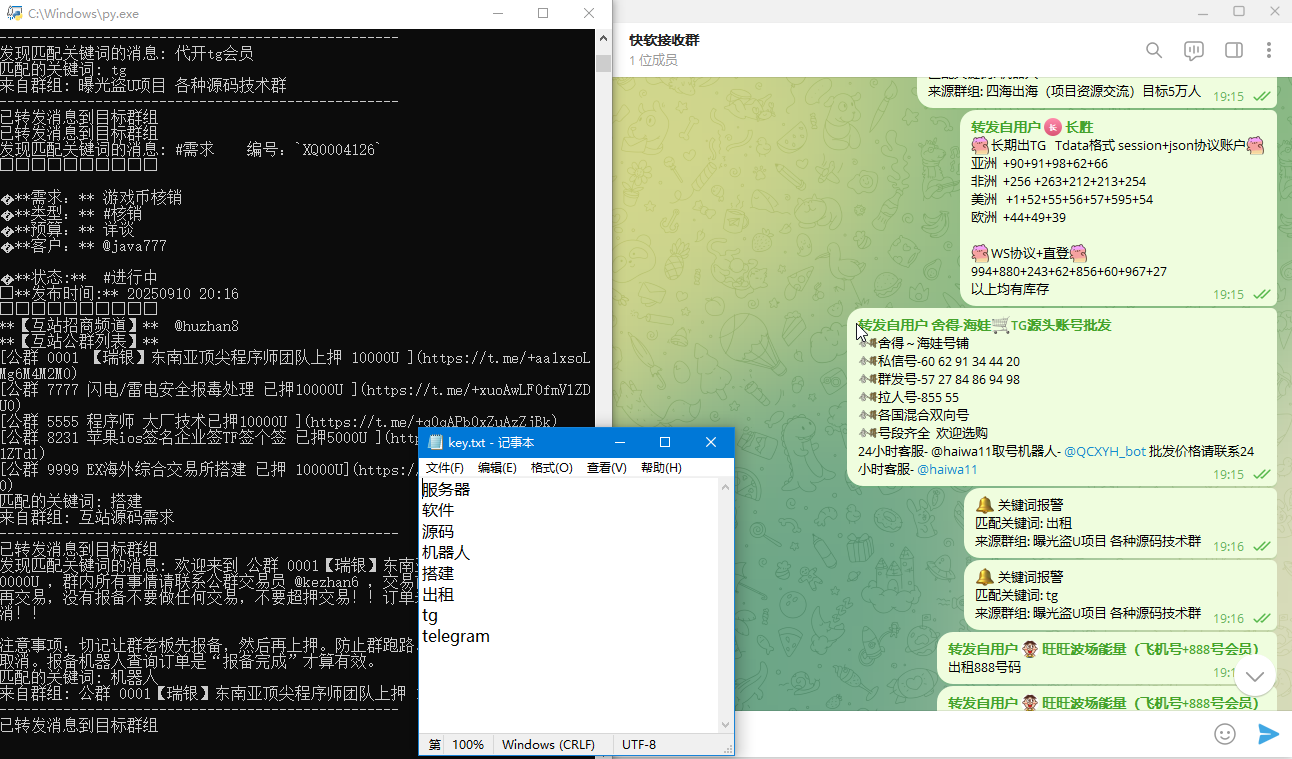Image resolution: width=1292 pixels, height=759 pixels.
Task: Click the 快软接收群 chat title header
Action: [x=664, y=41]
